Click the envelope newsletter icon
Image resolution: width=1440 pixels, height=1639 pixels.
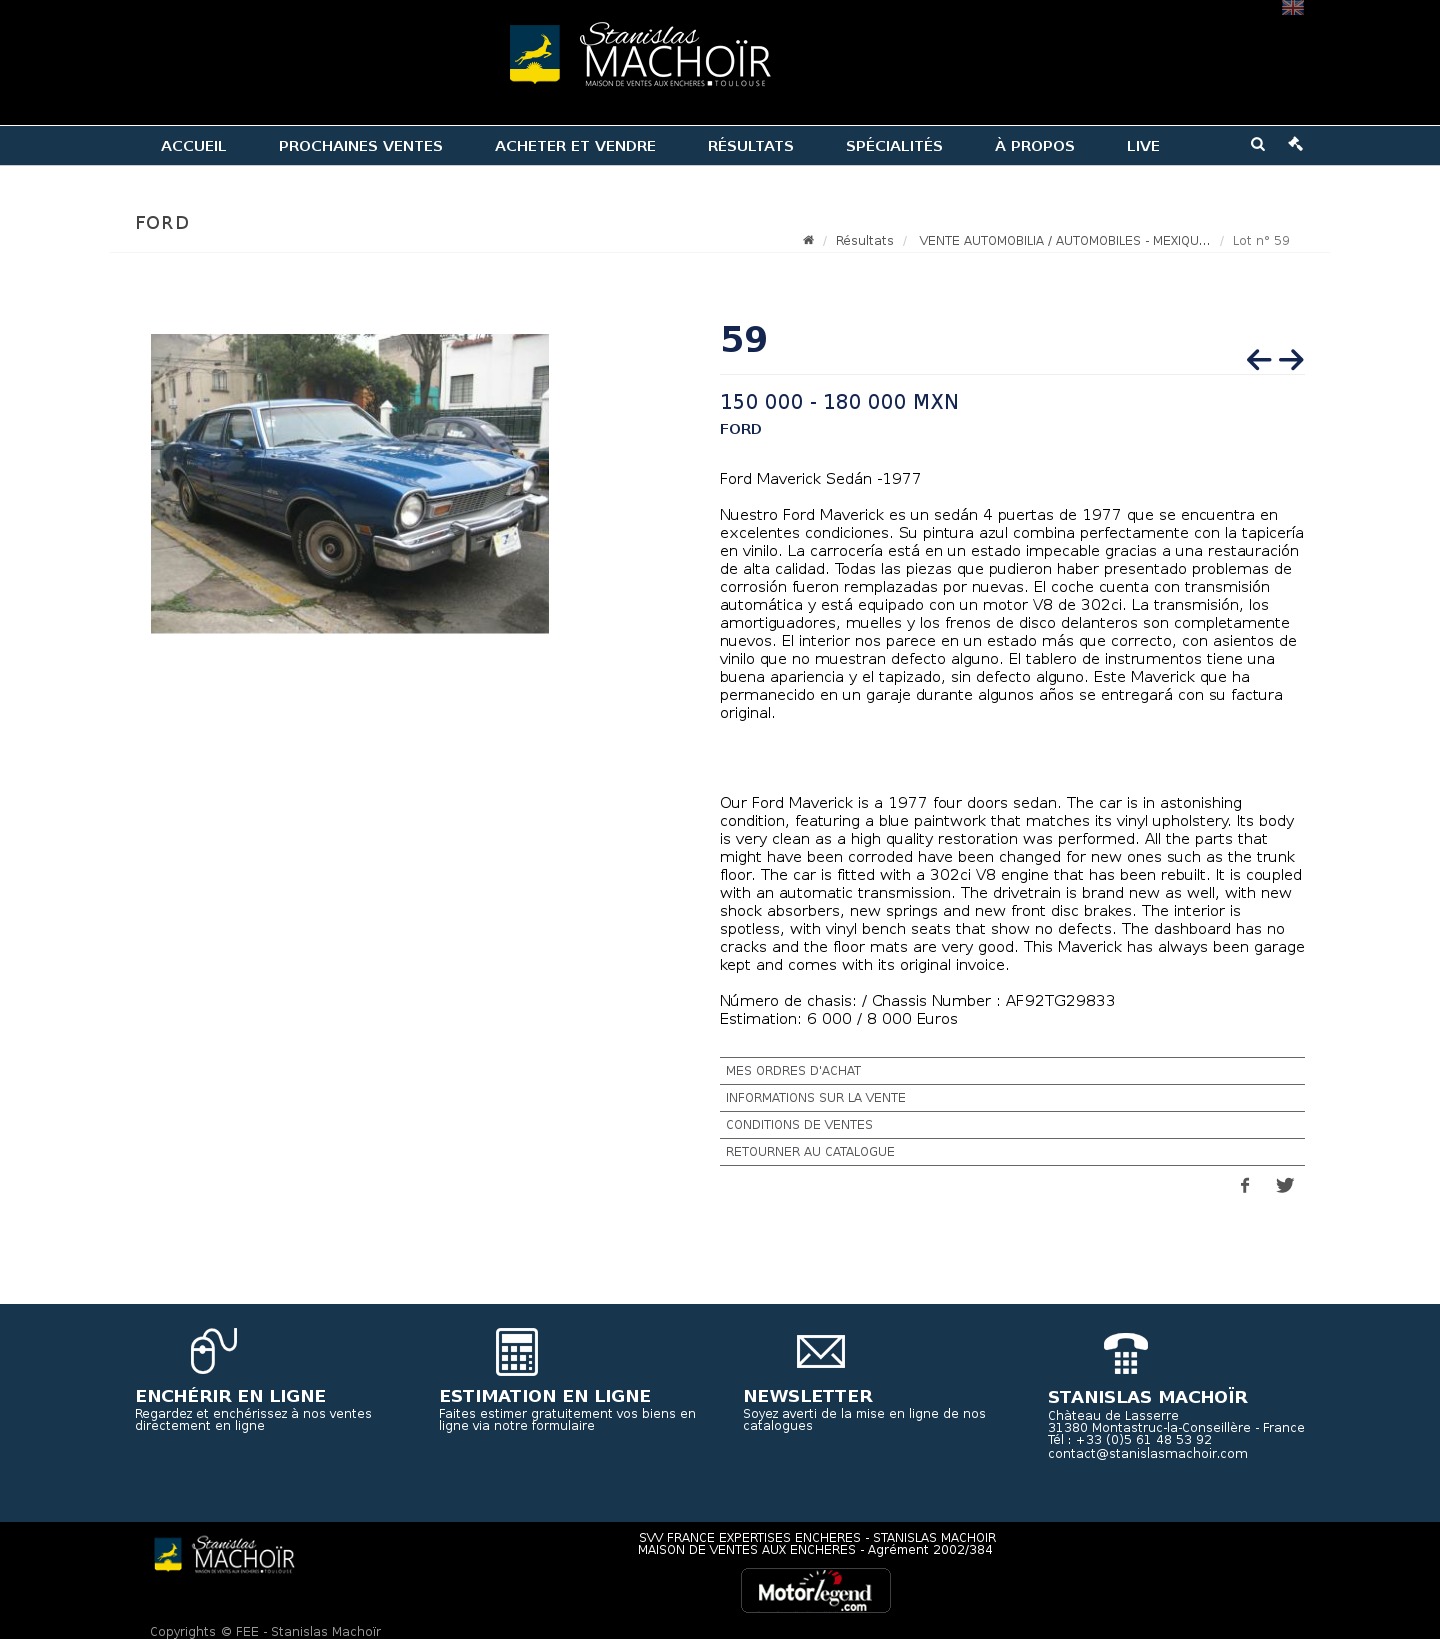(x=821, y=1352)
